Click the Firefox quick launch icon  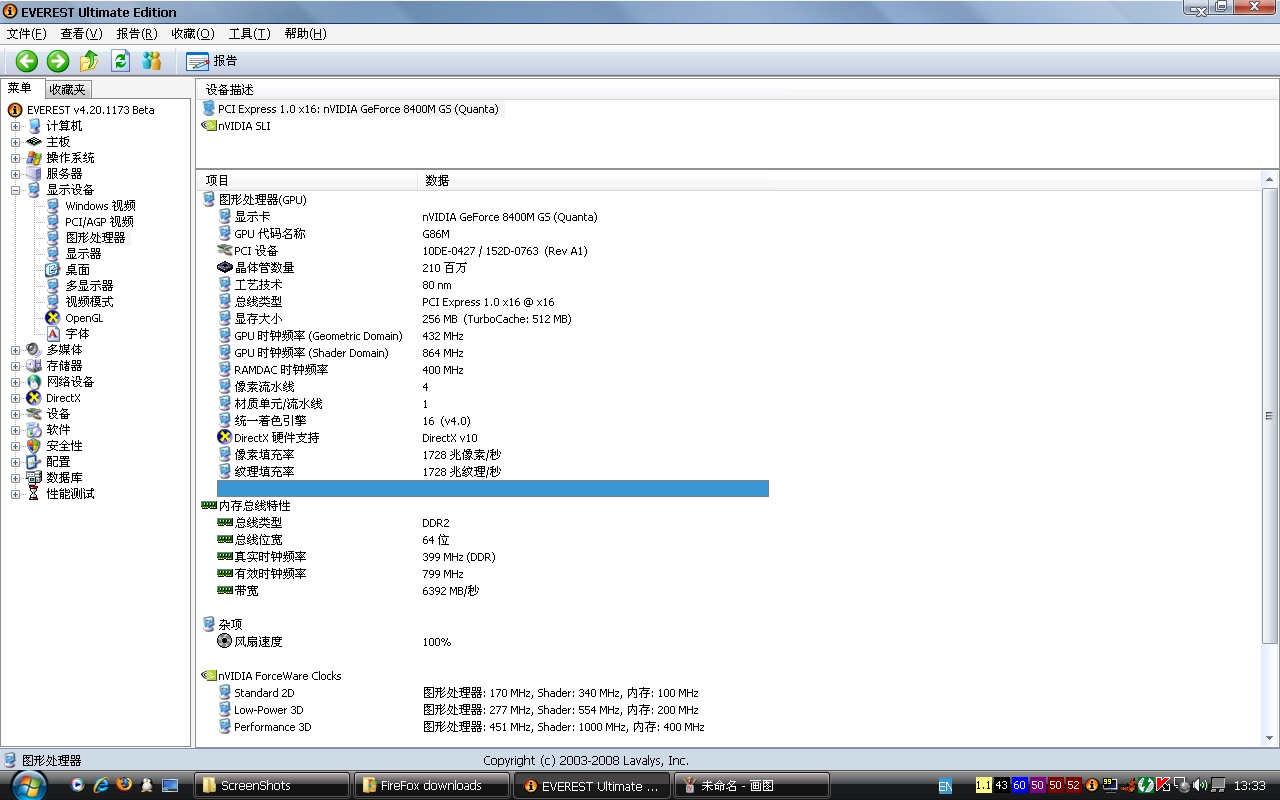tap(124, 785)
